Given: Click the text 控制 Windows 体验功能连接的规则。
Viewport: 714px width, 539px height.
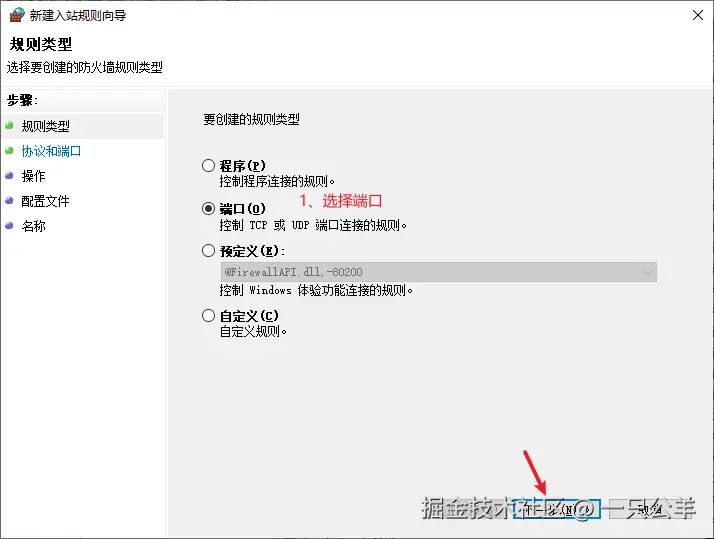Looking at the screenshot, I should click(x=316, y=290).
